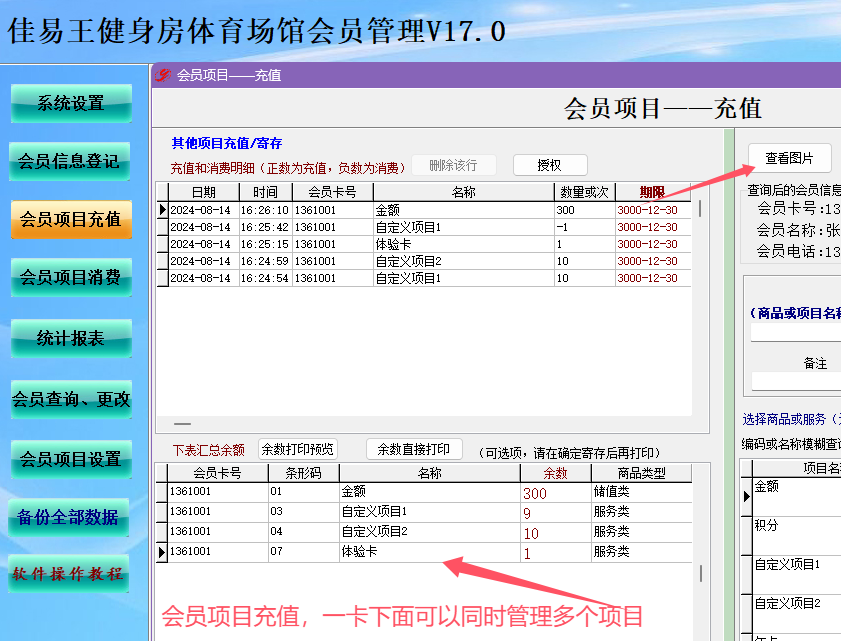The image size is (841, 641).
Task: Open 会员项目消费 sidebar button
Action: click(x=71, y=277)
